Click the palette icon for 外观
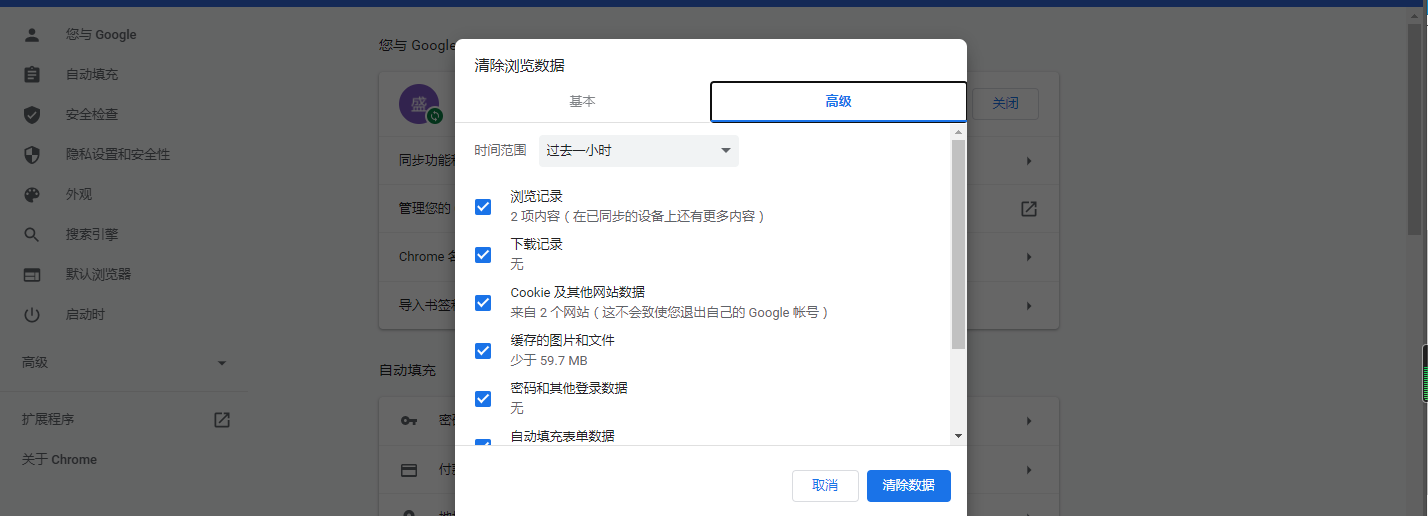1428x516 pixels. (x=32, y=195)
